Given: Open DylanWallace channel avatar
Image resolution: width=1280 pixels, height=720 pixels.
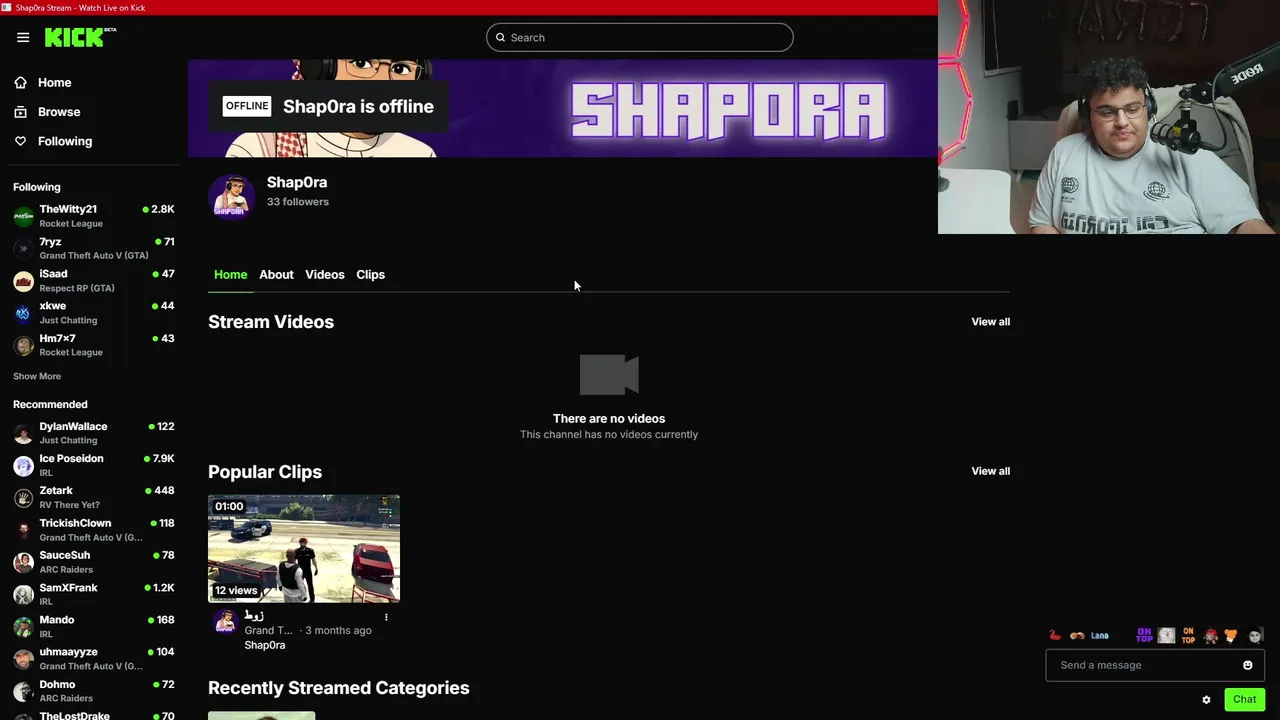Looking at the screenshot, I should [24, 433].
